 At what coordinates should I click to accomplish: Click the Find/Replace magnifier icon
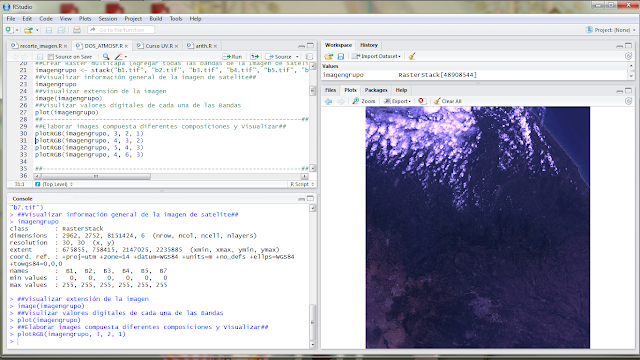pos(106,57)
